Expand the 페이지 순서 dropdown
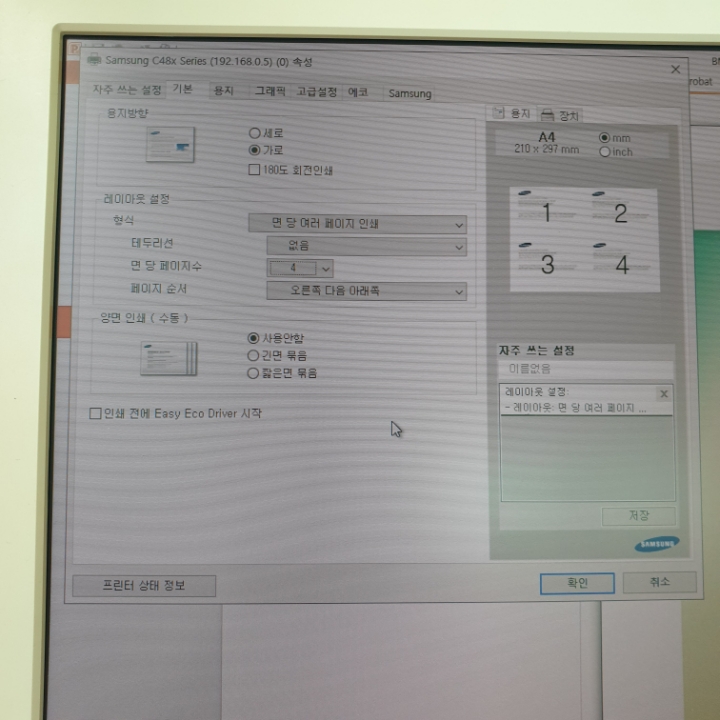720x720 pixels. 366,291
